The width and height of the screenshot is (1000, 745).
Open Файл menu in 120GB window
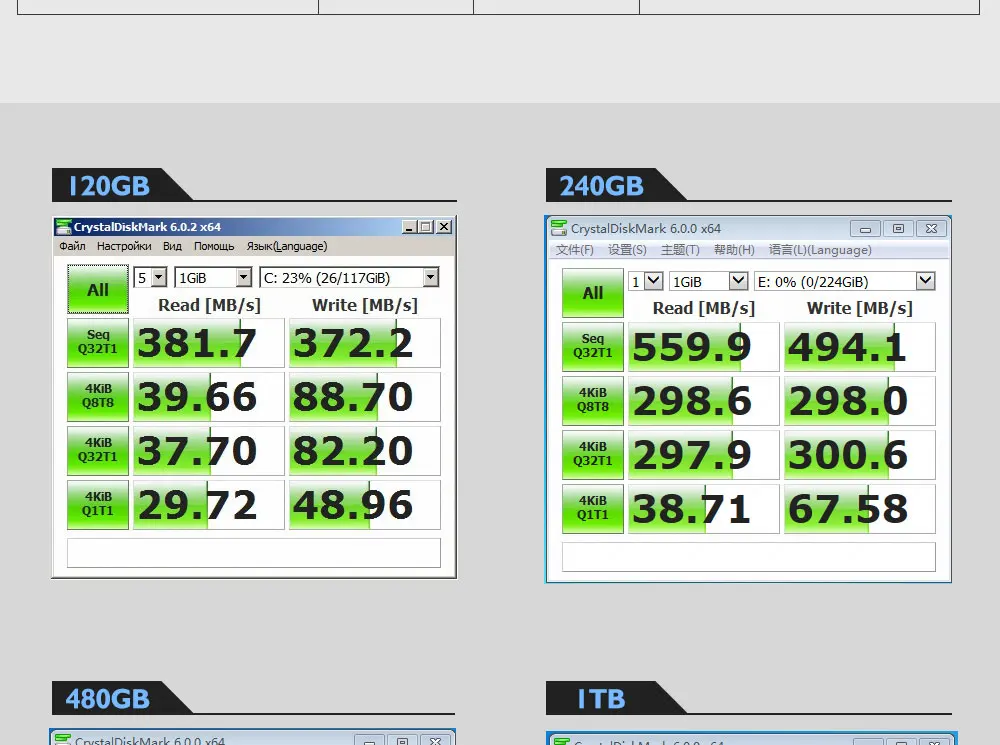point(72,246)
